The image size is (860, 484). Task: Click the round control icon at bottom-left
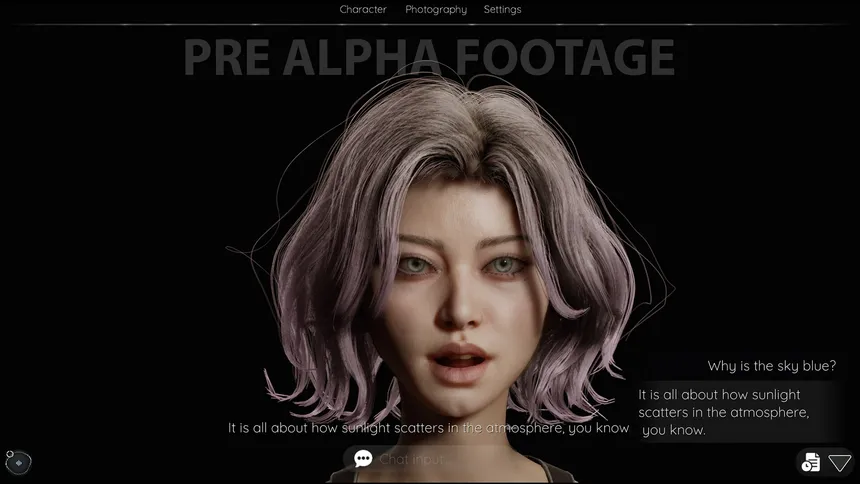19,463
